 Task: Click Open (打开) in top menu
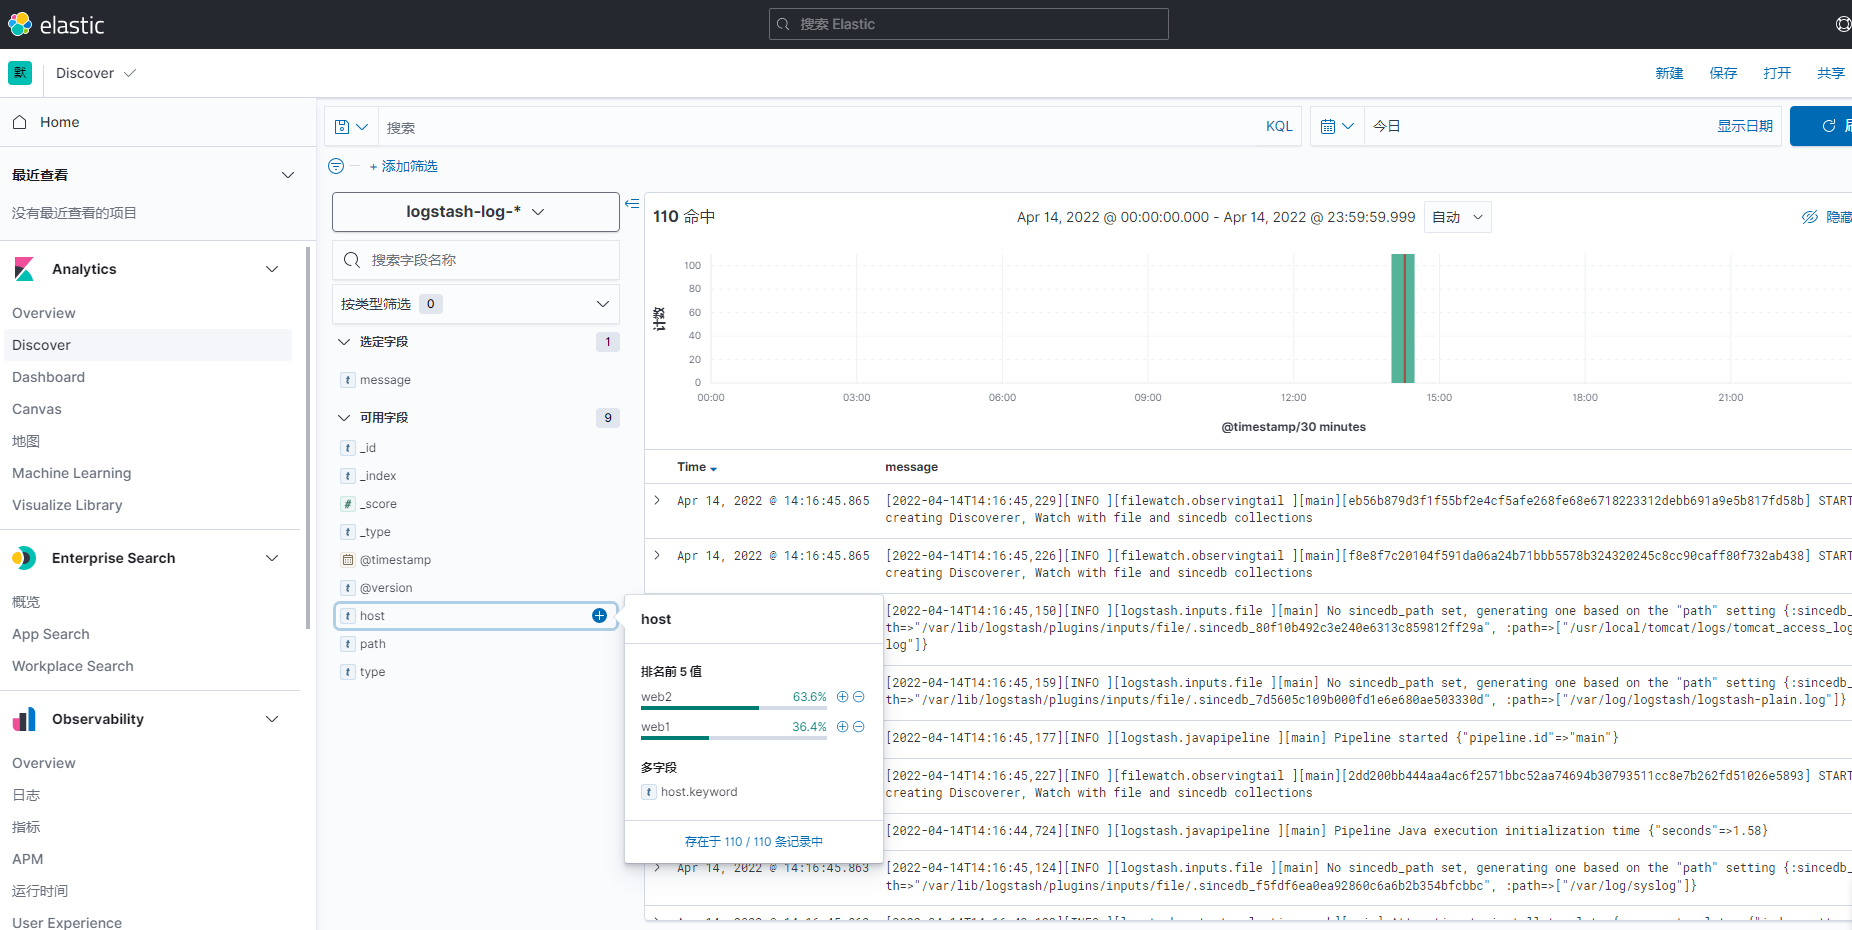click(x=1777, y=73)
